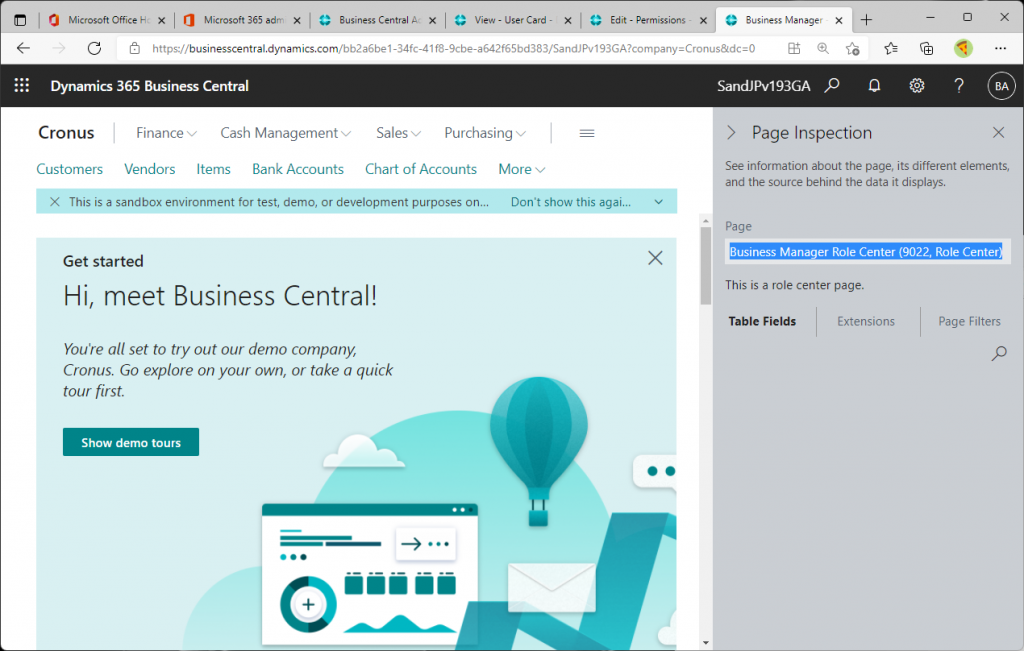1024x651 pixels.
Task: Open the navigation hamburger menu
Action: (x=586, y=133)
